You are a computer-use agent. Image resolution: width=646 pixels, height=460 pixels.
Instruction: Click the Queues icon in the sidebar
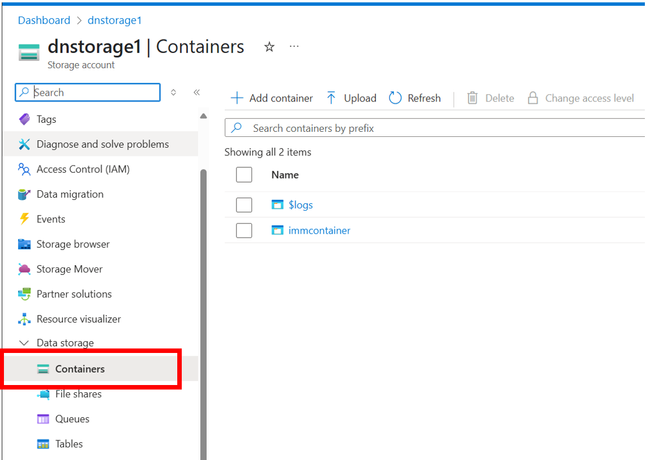tap(43, 419)
